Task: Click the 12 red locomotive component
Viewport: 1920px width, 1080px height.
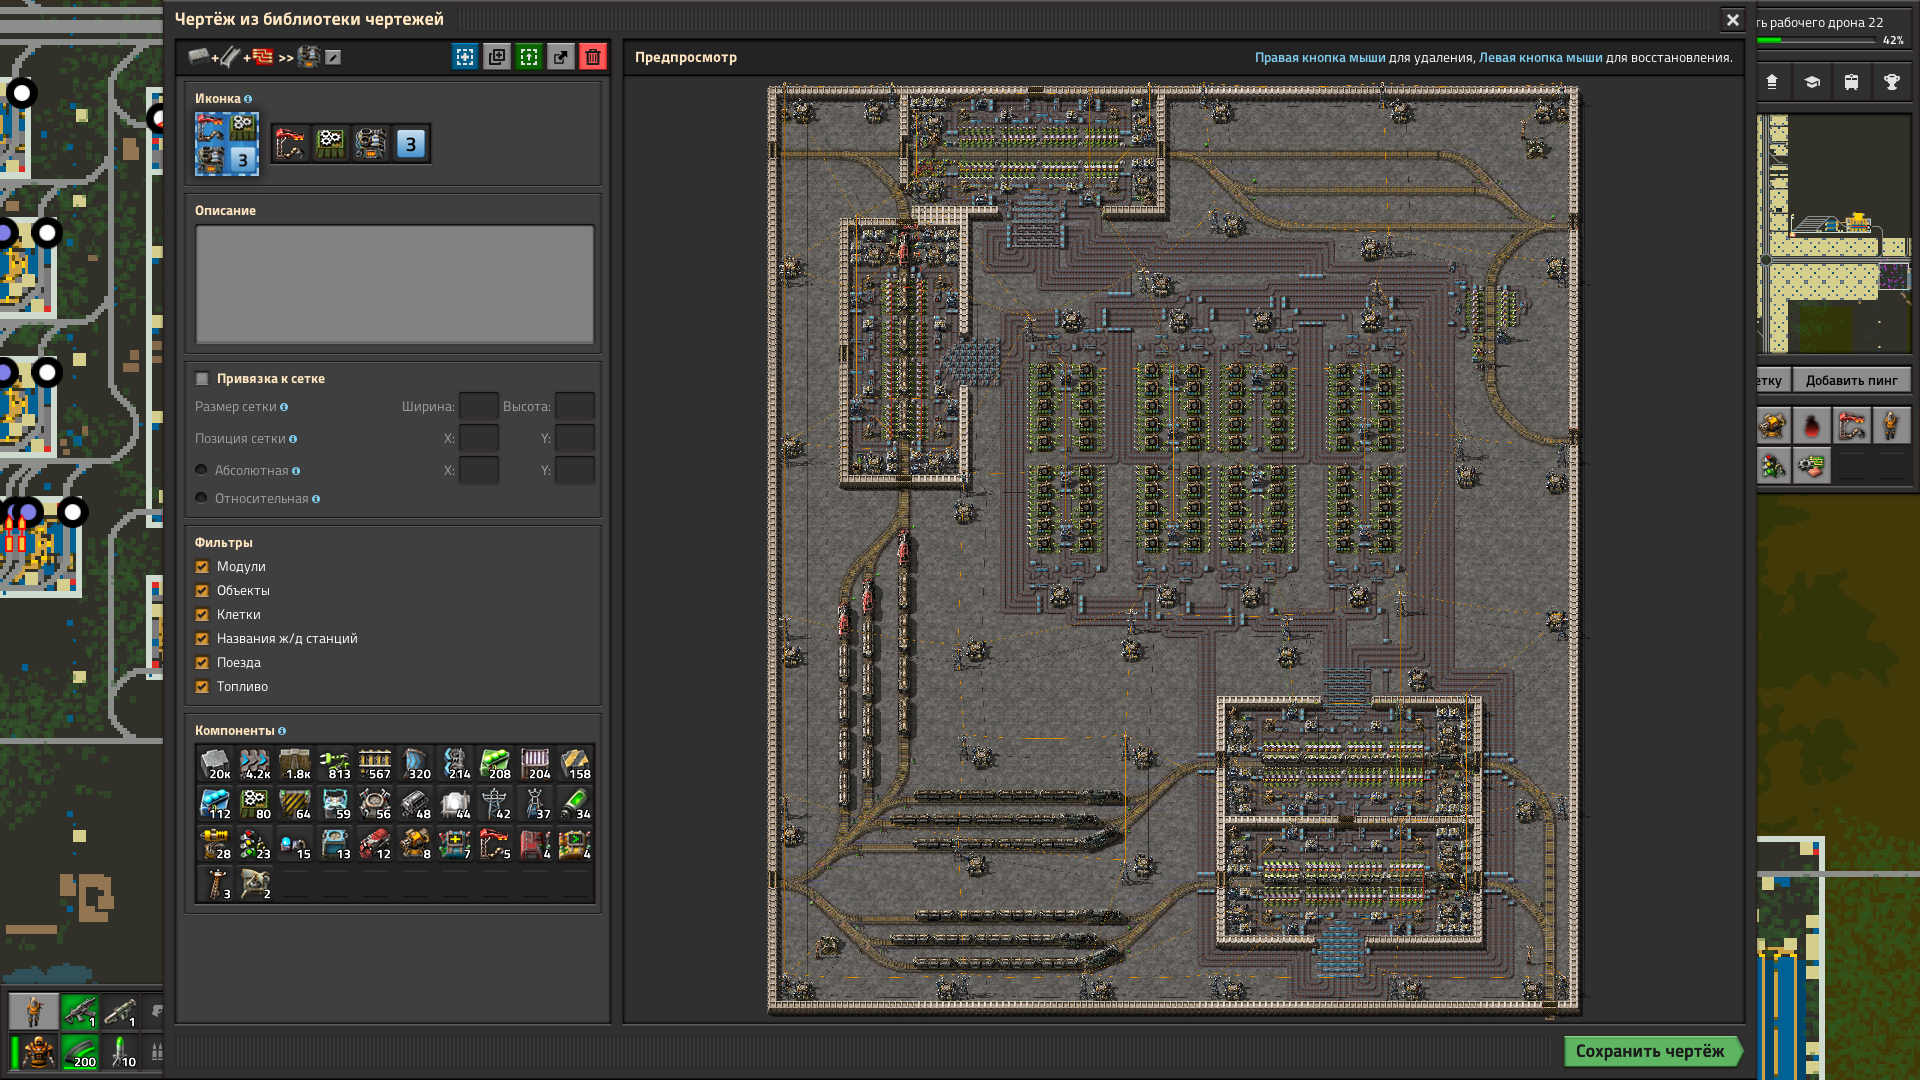Action: (375, 844)
